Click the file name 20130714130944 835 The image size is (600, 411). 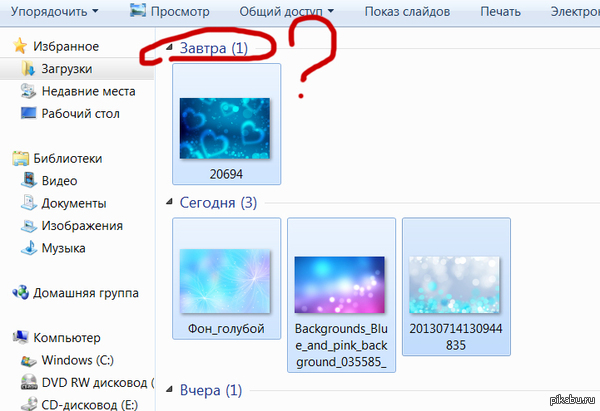pos(456,337)
